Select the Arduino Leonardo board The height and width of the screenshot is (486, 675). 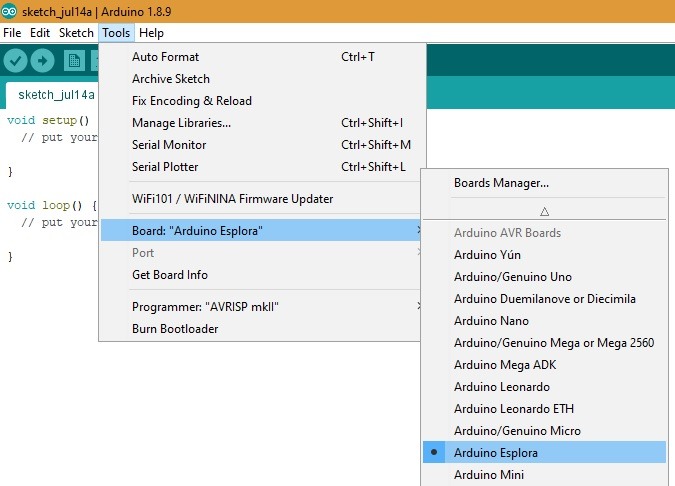tap(544, 387)
